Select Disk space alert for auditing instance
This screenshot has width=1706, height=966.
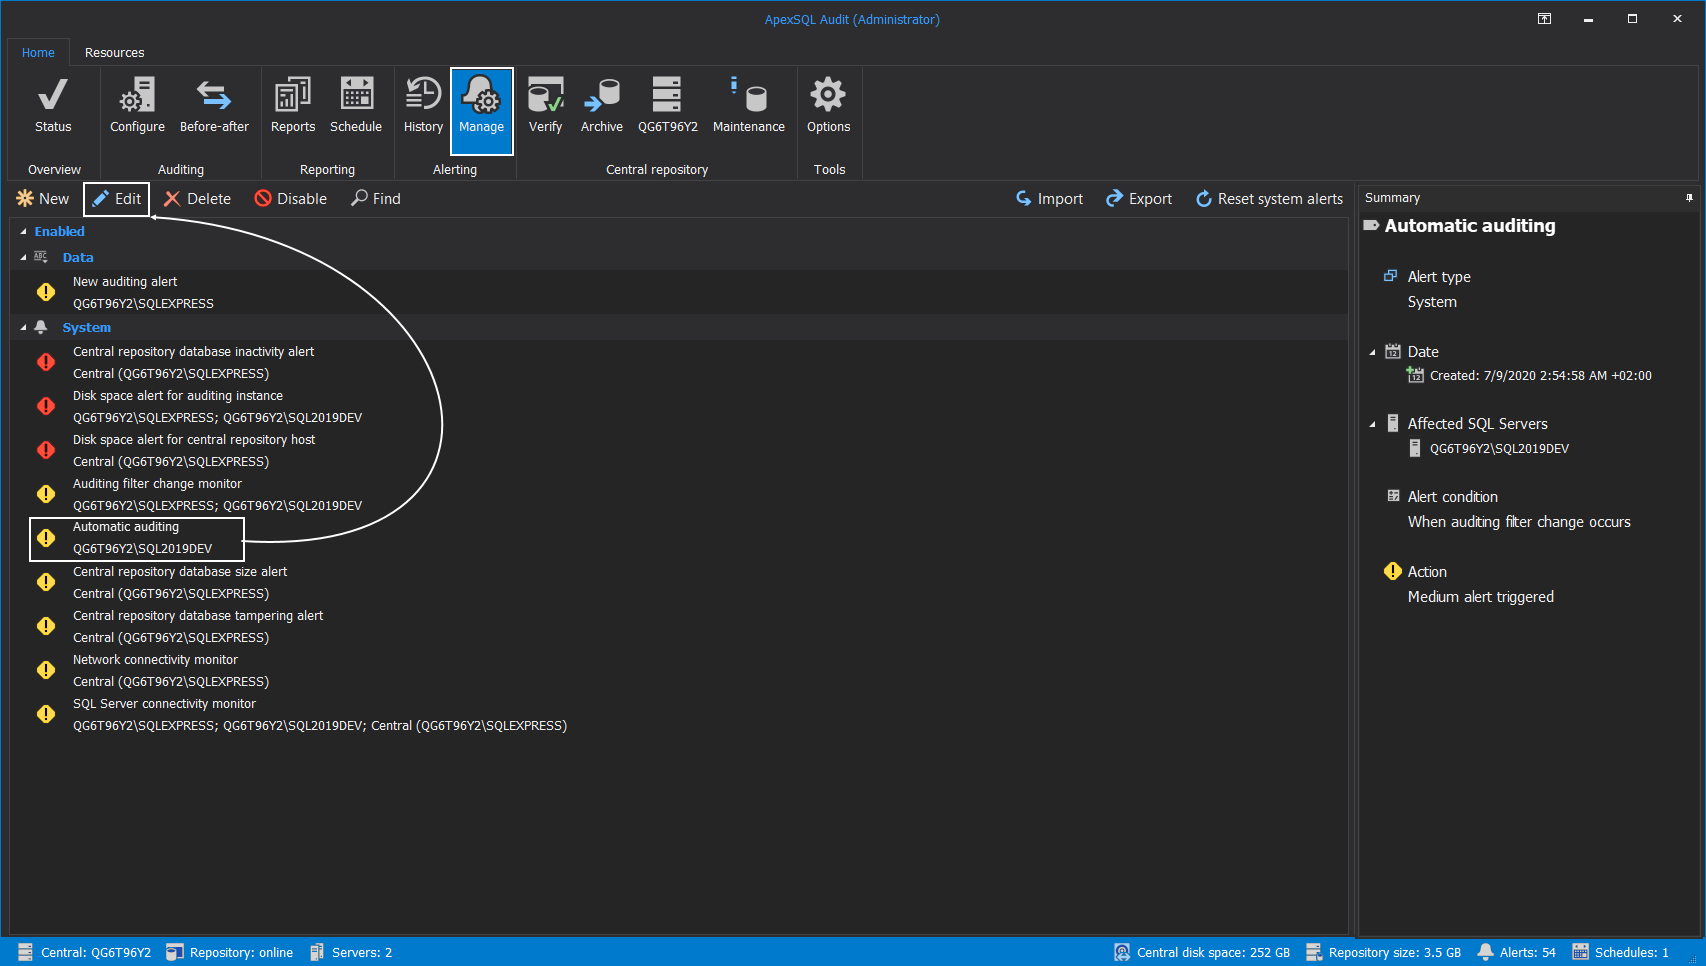pyautogui.click(x=680, y=406)
